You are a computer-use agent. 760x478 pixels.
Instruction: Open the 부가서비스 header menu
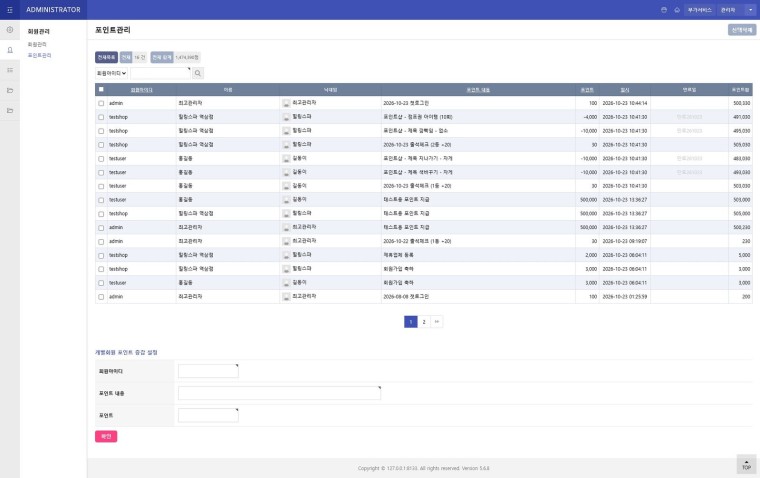(x=699, y=10)
